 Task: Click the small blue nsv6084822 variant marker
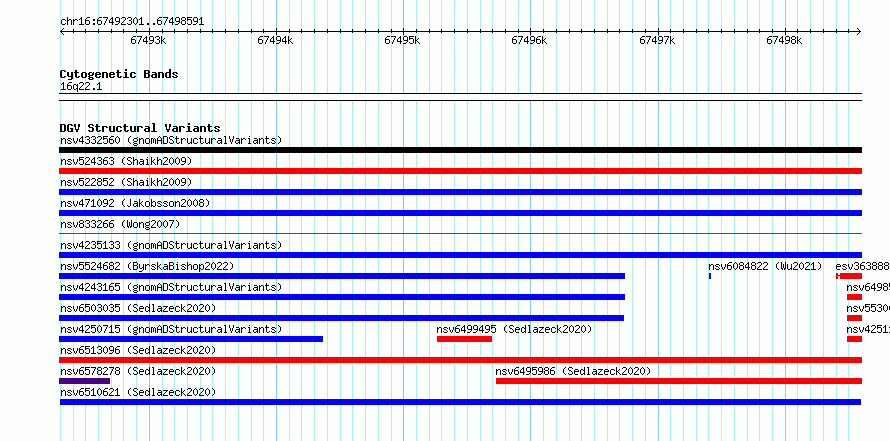(x=710, y=276)
